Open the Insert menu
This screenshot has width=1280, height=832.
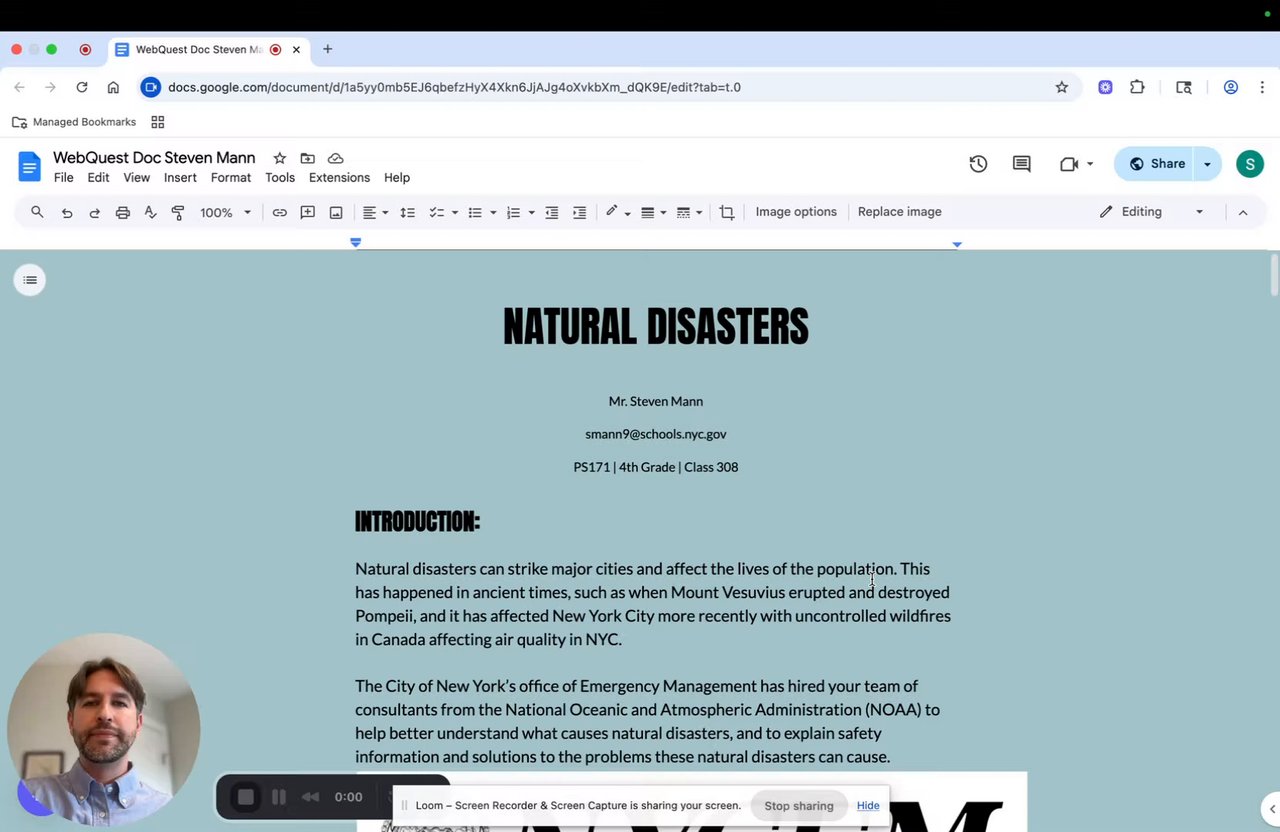coord(180,177)
